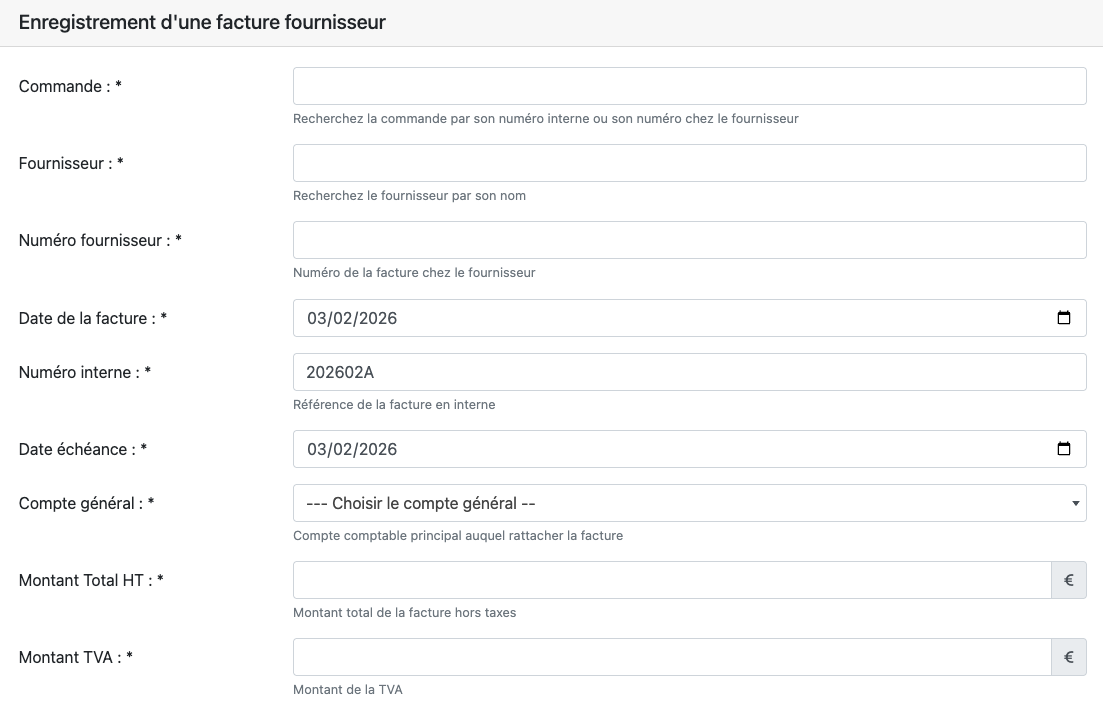Click into the Montant TVA input
The width and height of the screenshot is (1103, 712).
click(x=671, y=657)
